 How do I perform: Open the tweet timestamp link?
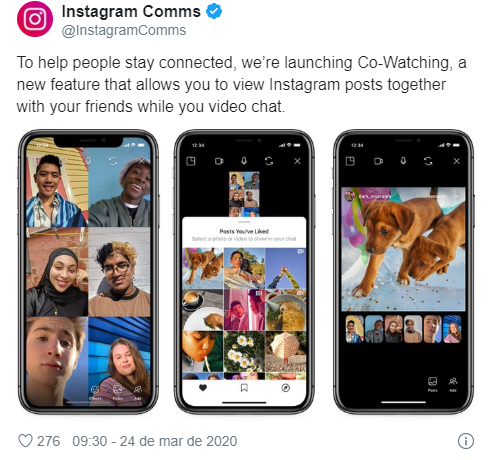155,441
